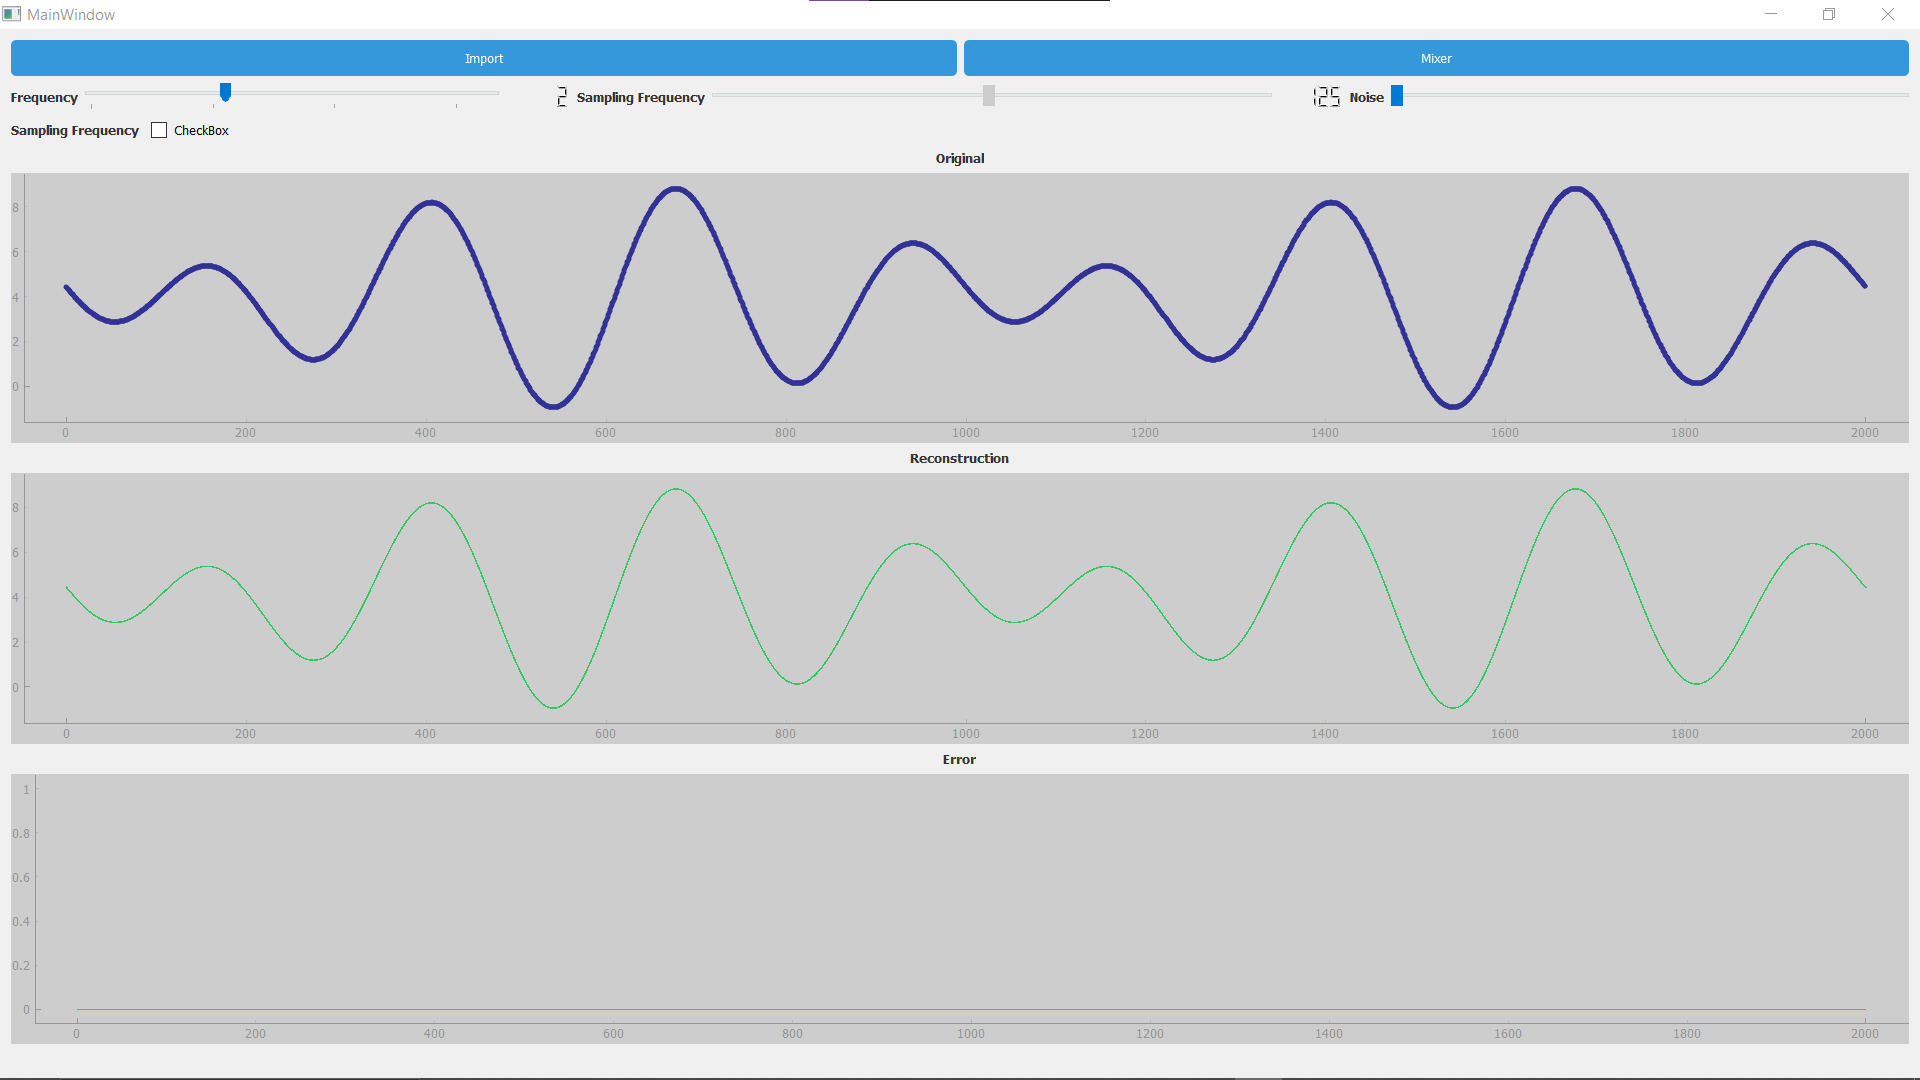Open the Mixer
Screen dimensions: 1920x1080
coord(1435,58)
